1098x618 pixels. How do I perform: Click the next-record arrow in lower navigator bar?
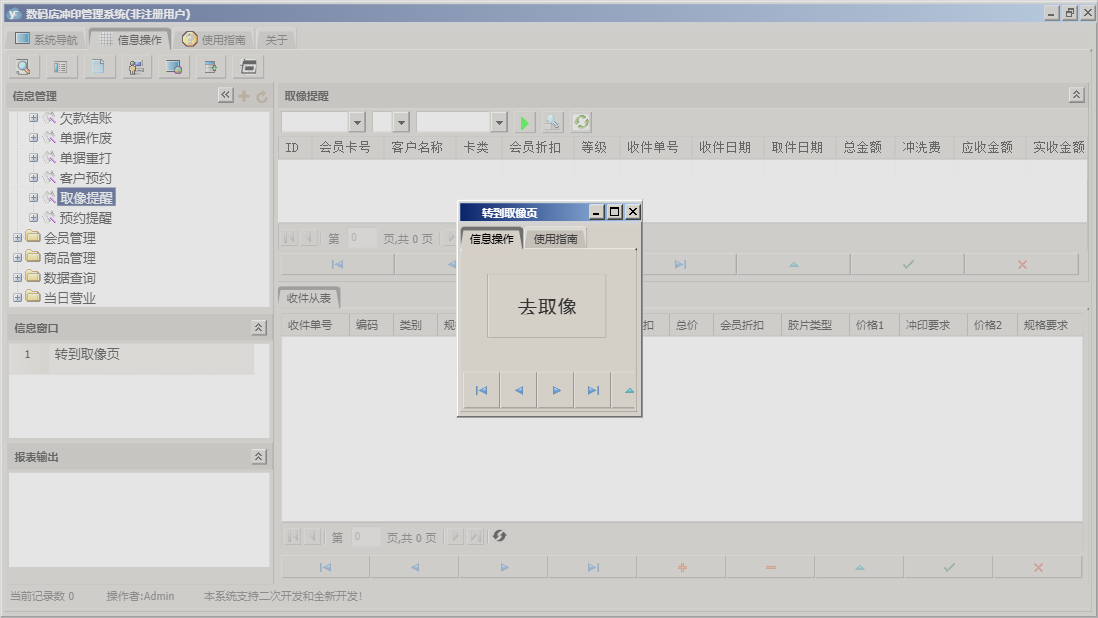[x=504, y=568]
